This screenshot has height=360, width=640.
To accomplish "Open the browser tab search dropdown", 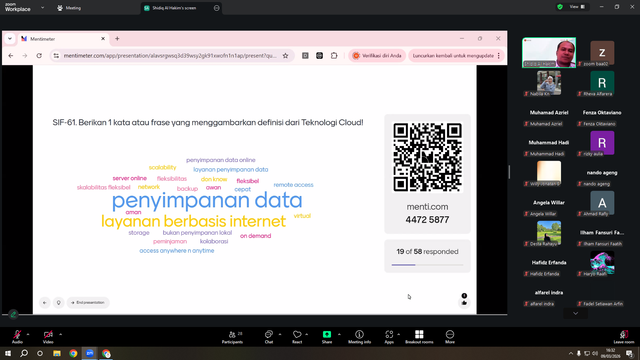I will (x=10, y=38).
